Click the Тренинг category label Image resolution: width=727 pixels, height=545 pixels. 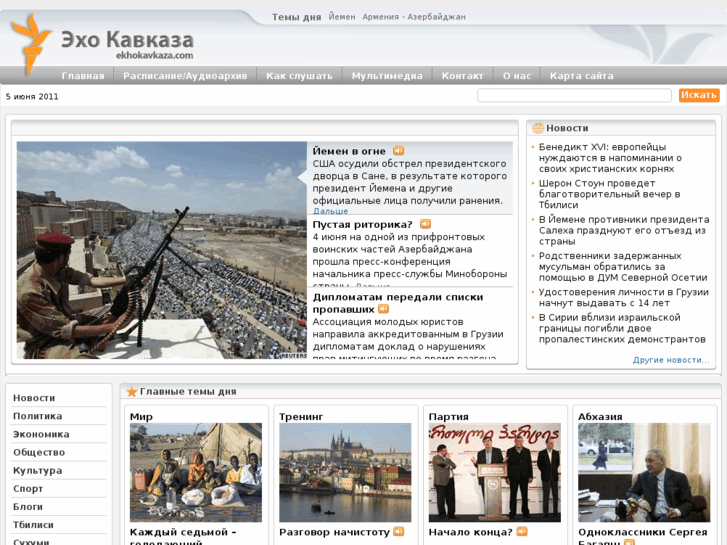(x=301, y=417)
